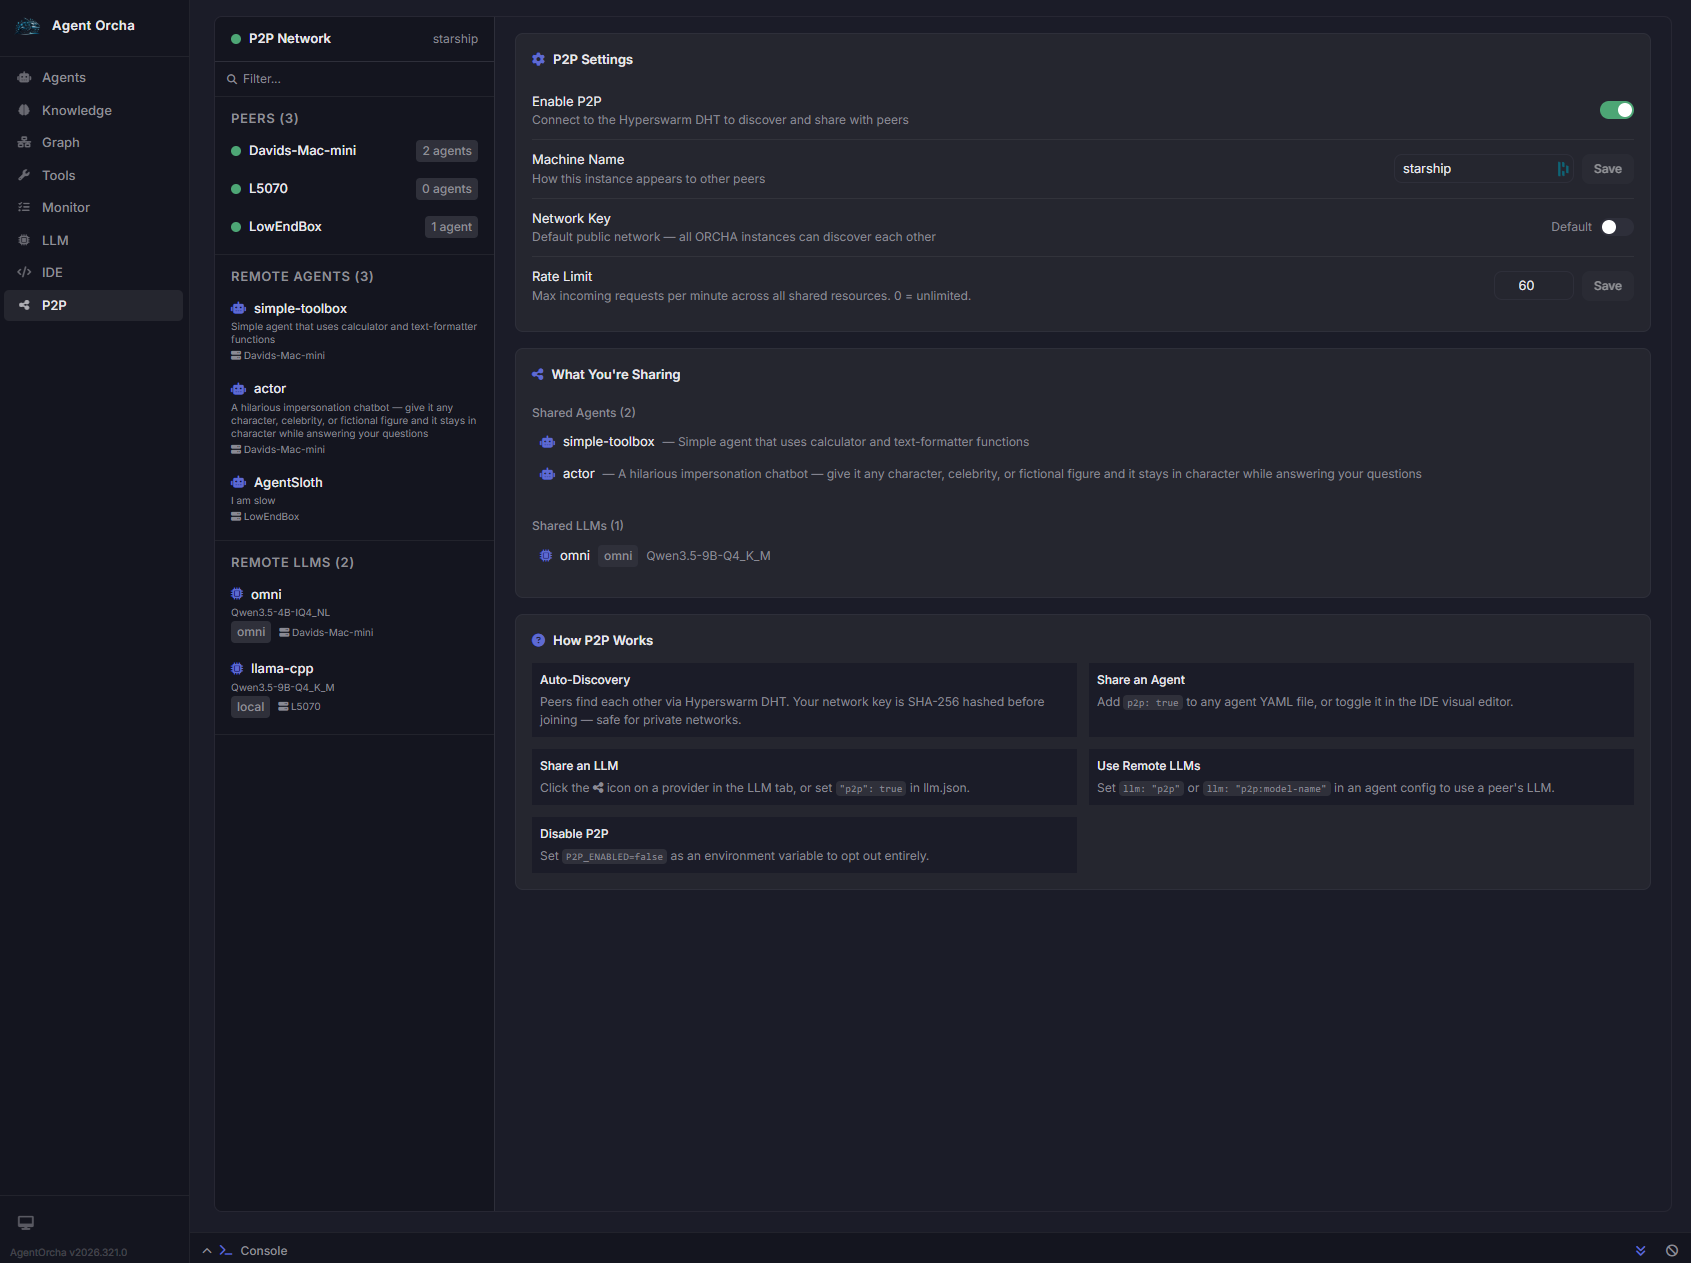Go to the IDE page
Image resolution: width=1691 pixels, height=1263 pixels.
(52, 273)
